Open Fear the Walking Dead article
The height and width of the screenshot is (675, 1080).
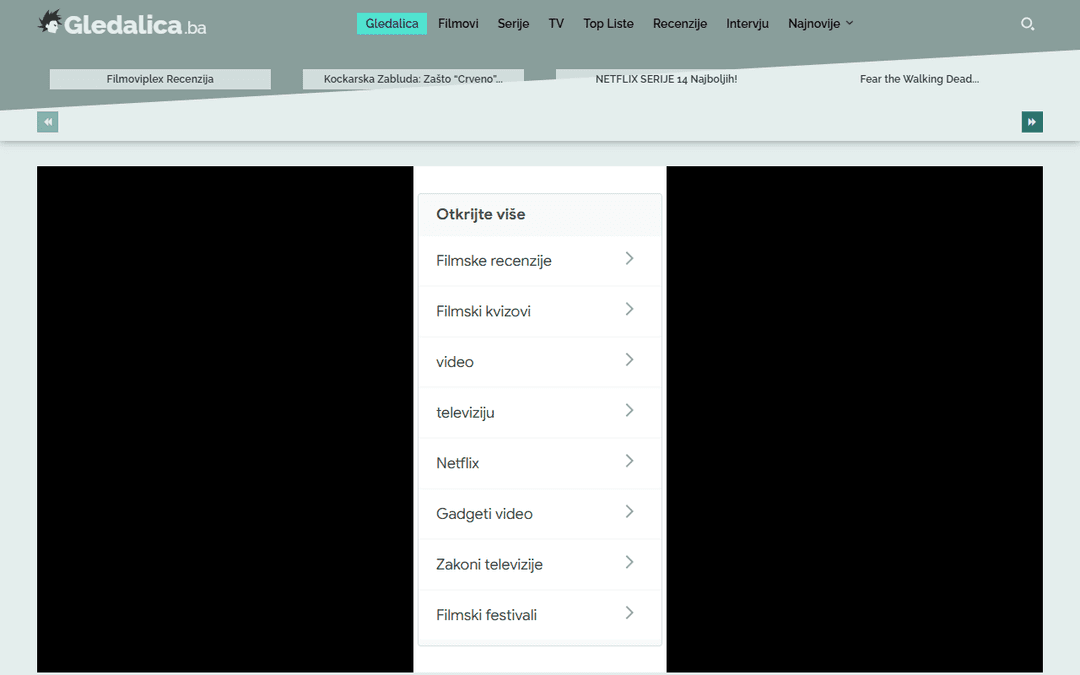pos(919,79)
